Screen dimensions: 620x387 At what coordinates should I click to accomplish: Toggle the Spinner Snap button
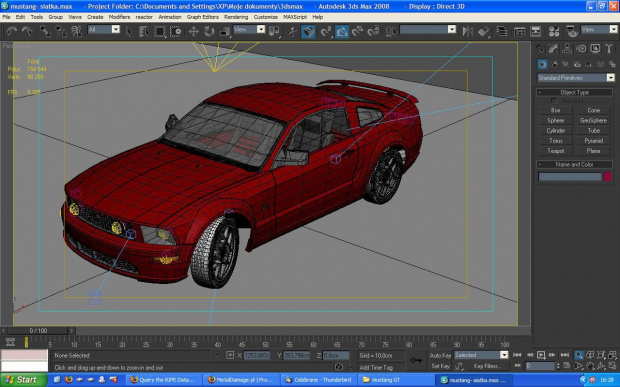coord(374,31)
